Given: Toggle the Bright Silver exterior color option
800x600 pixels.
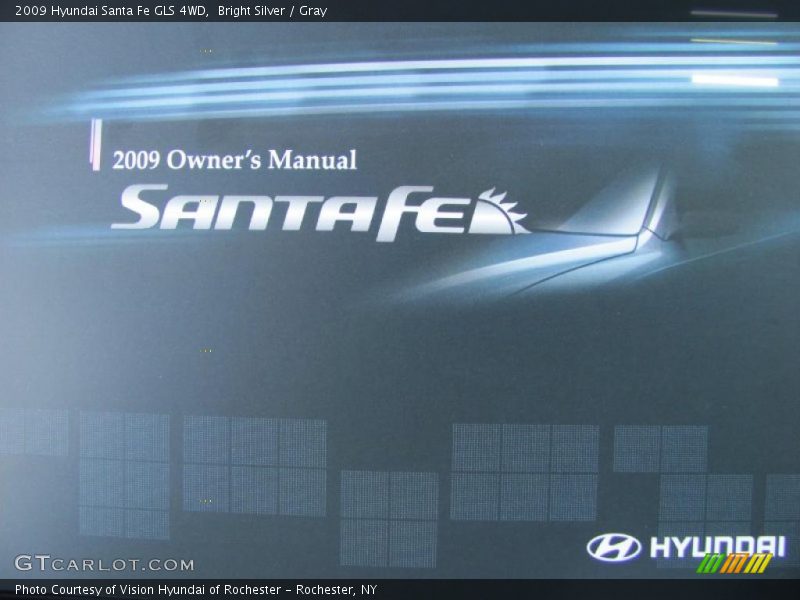Looking at the screenshot, I should pos(251,12).
